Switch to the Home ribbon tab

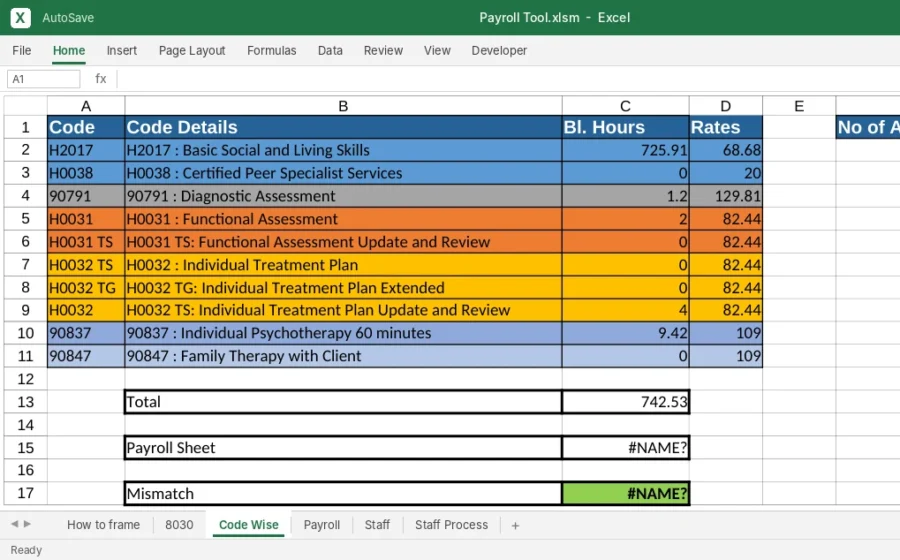coord(69,50)
